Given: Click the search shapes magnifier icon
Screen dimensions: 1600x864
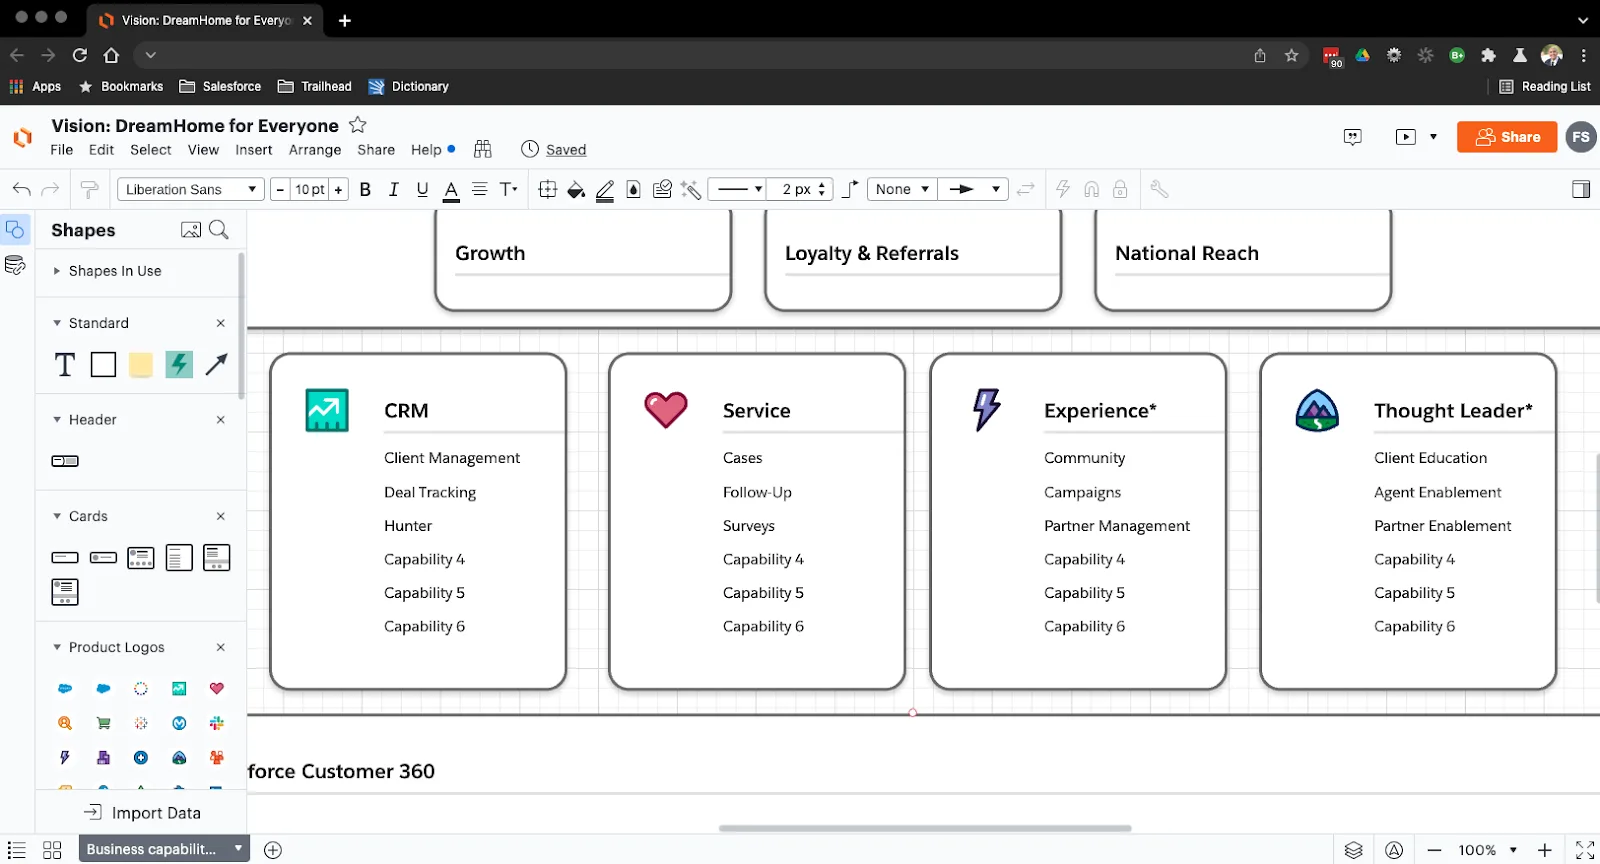Looking at the screenshot, I should click(x=219, y=230).
